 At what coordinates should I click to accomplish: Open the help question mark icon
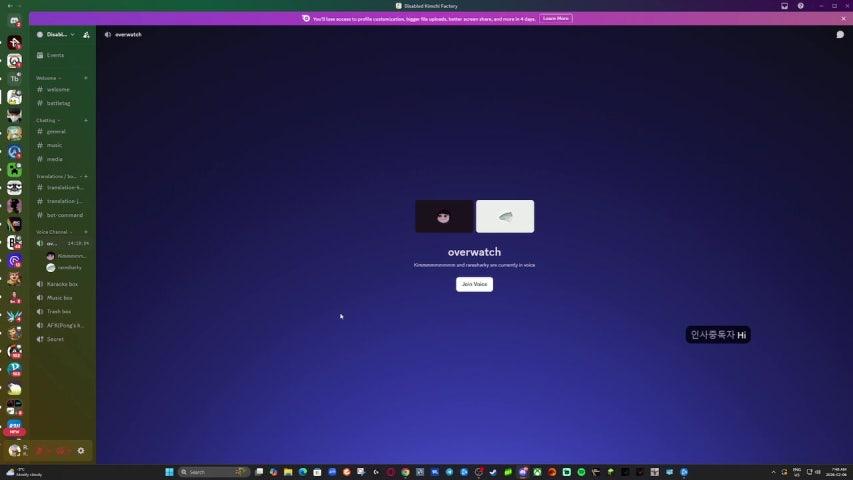click(801, 6)
